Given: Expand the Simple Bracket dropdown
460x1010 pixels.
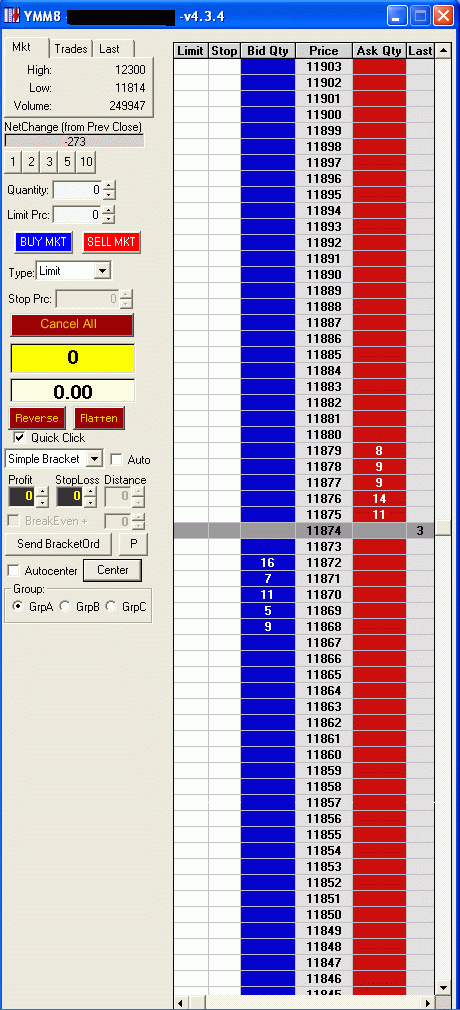Looking at the screenshot, I should click(x=94, y=459).
